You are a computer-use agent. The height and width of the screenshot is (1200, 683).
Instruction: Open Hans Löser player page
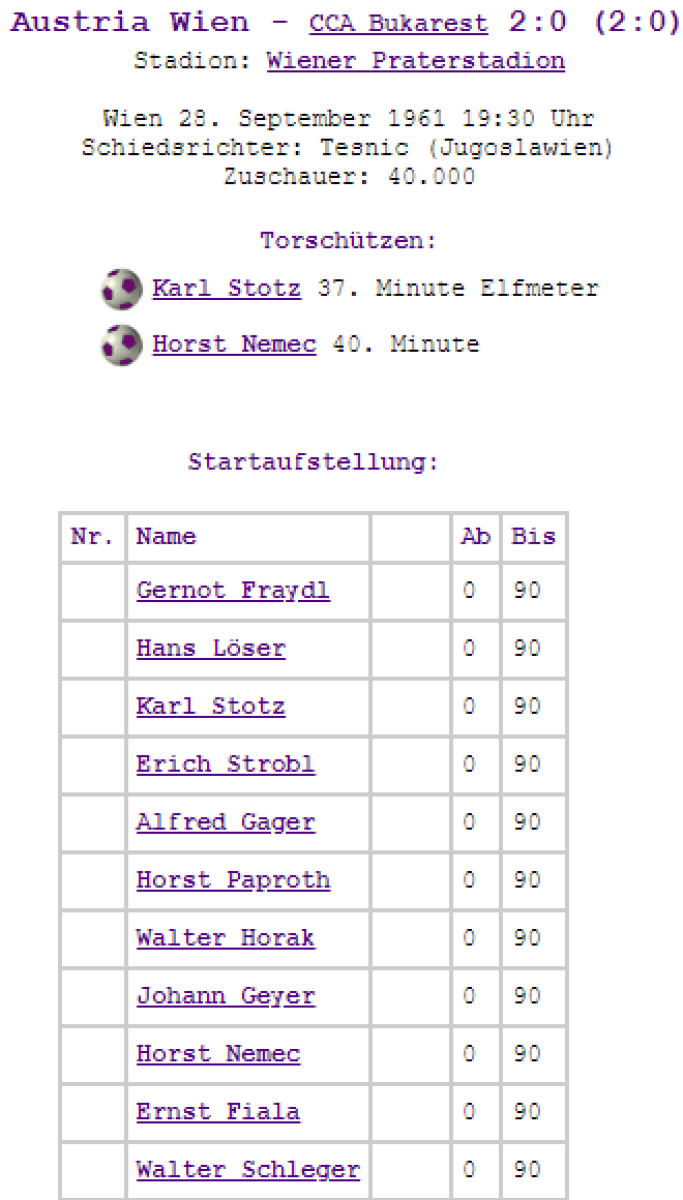(x=211, y=649)
